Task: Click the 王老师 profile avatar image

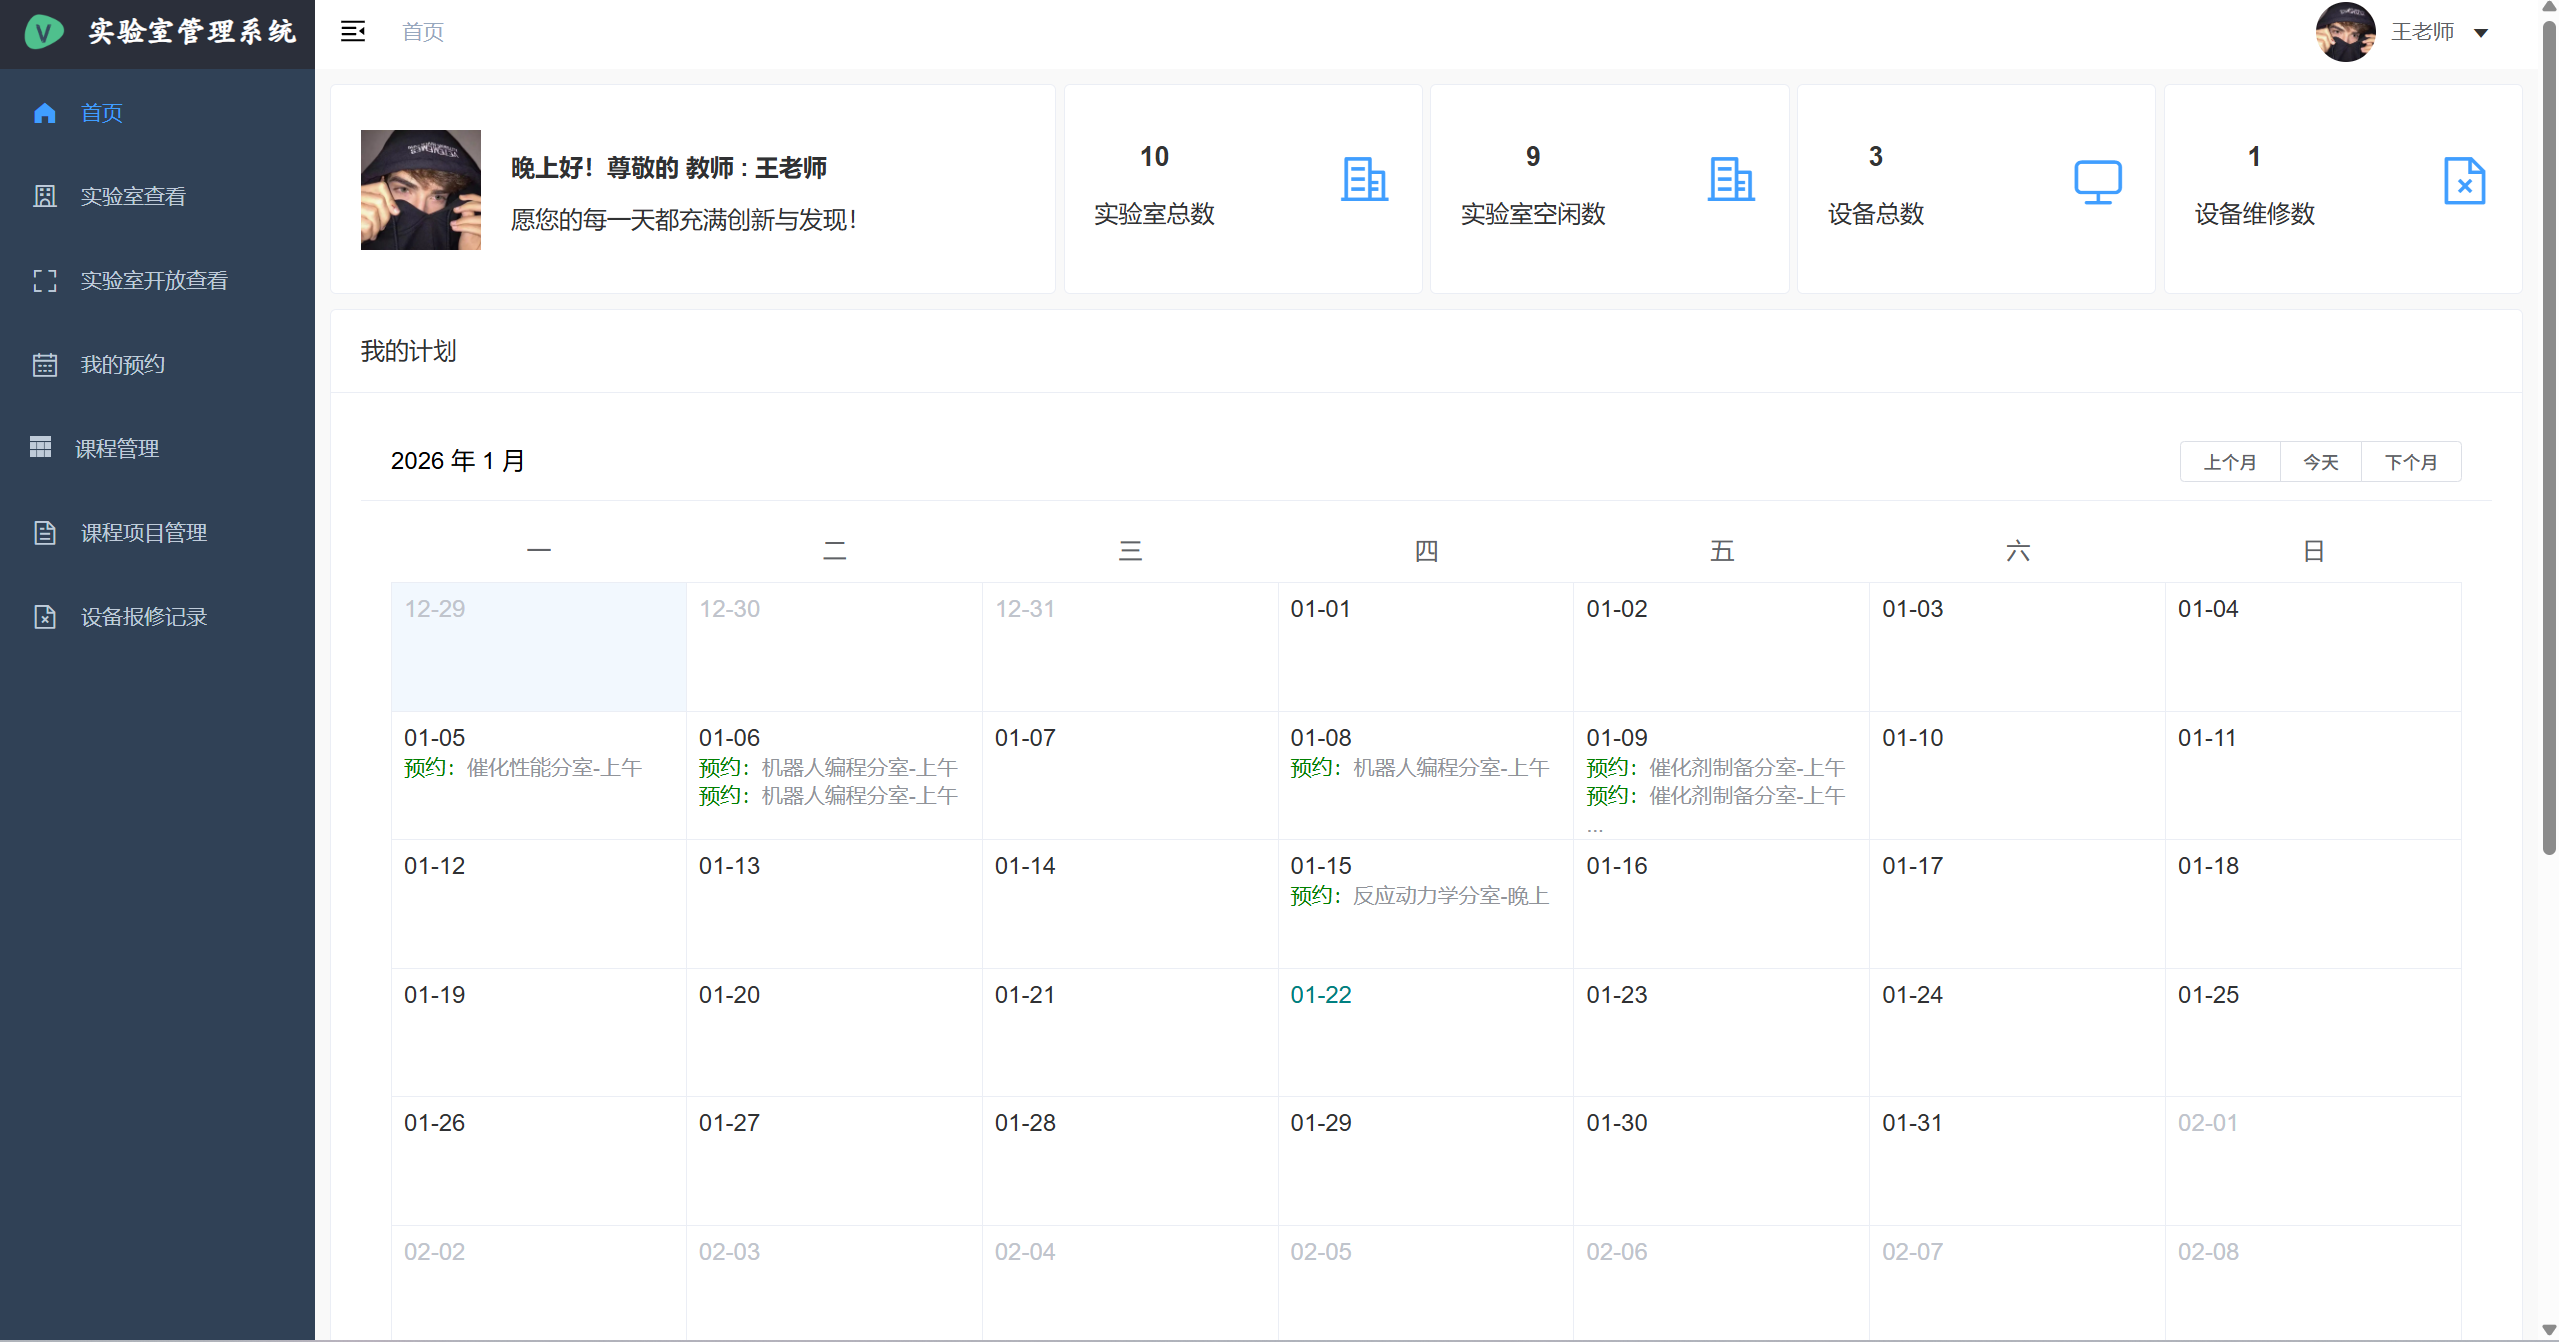Action: (2345, 31)
